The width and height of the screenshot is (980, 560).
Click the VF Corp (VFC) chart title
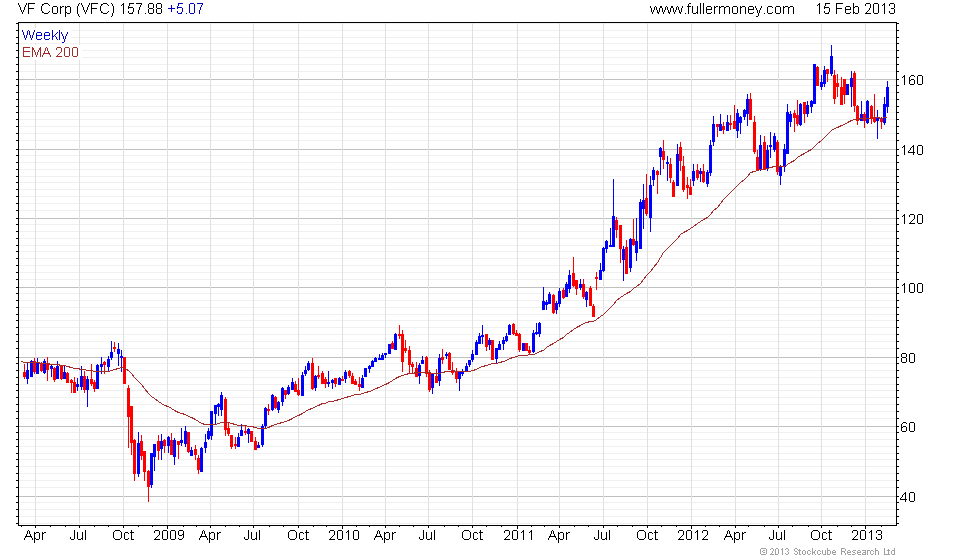67,9
